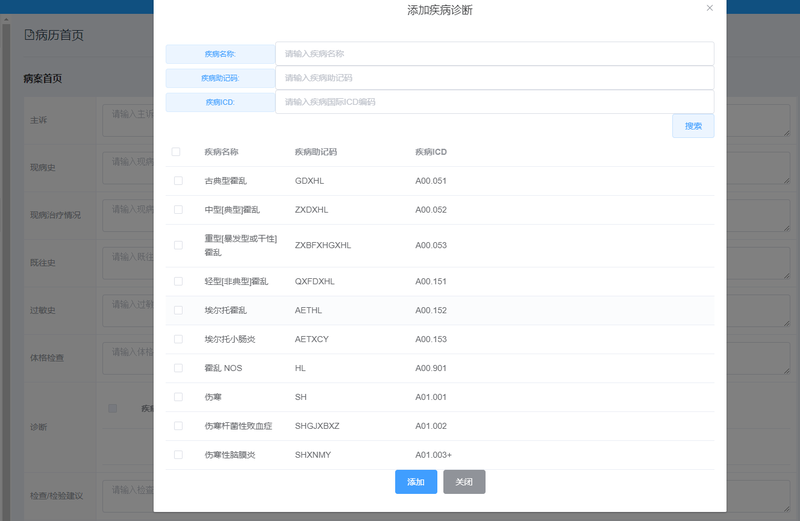
Task: Click the gray 关闭 button
Action: pyautogui.click(x=464, y=482)
